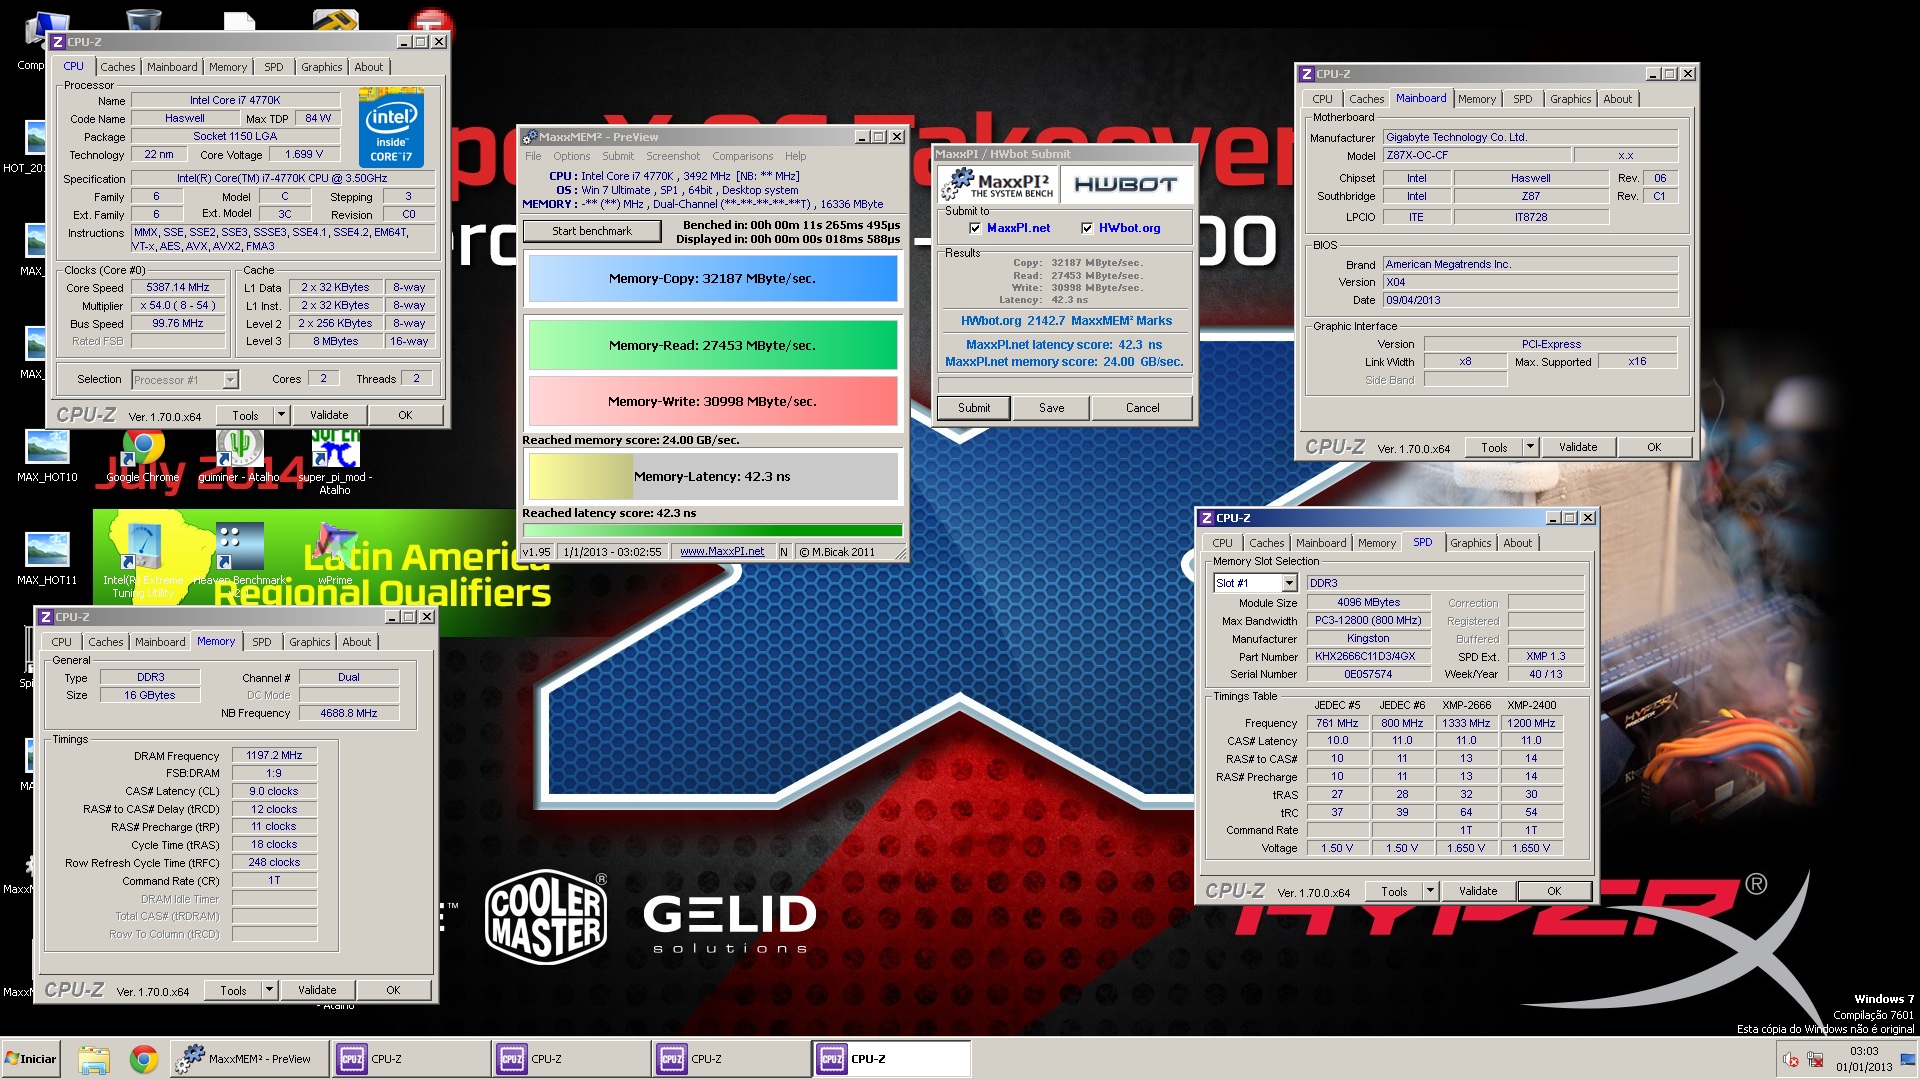
Task: Open Screenshot menu in MaxxMEM²
Action: 673,156
